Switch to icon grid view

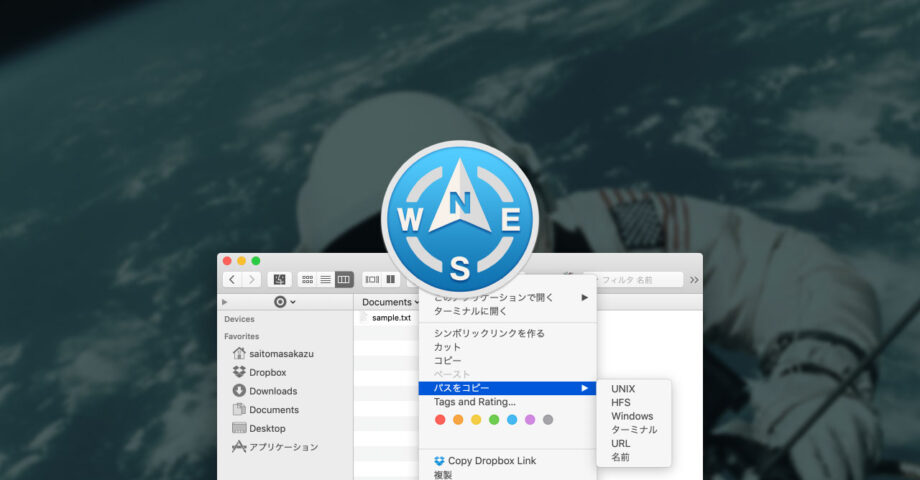pos(307,280)
